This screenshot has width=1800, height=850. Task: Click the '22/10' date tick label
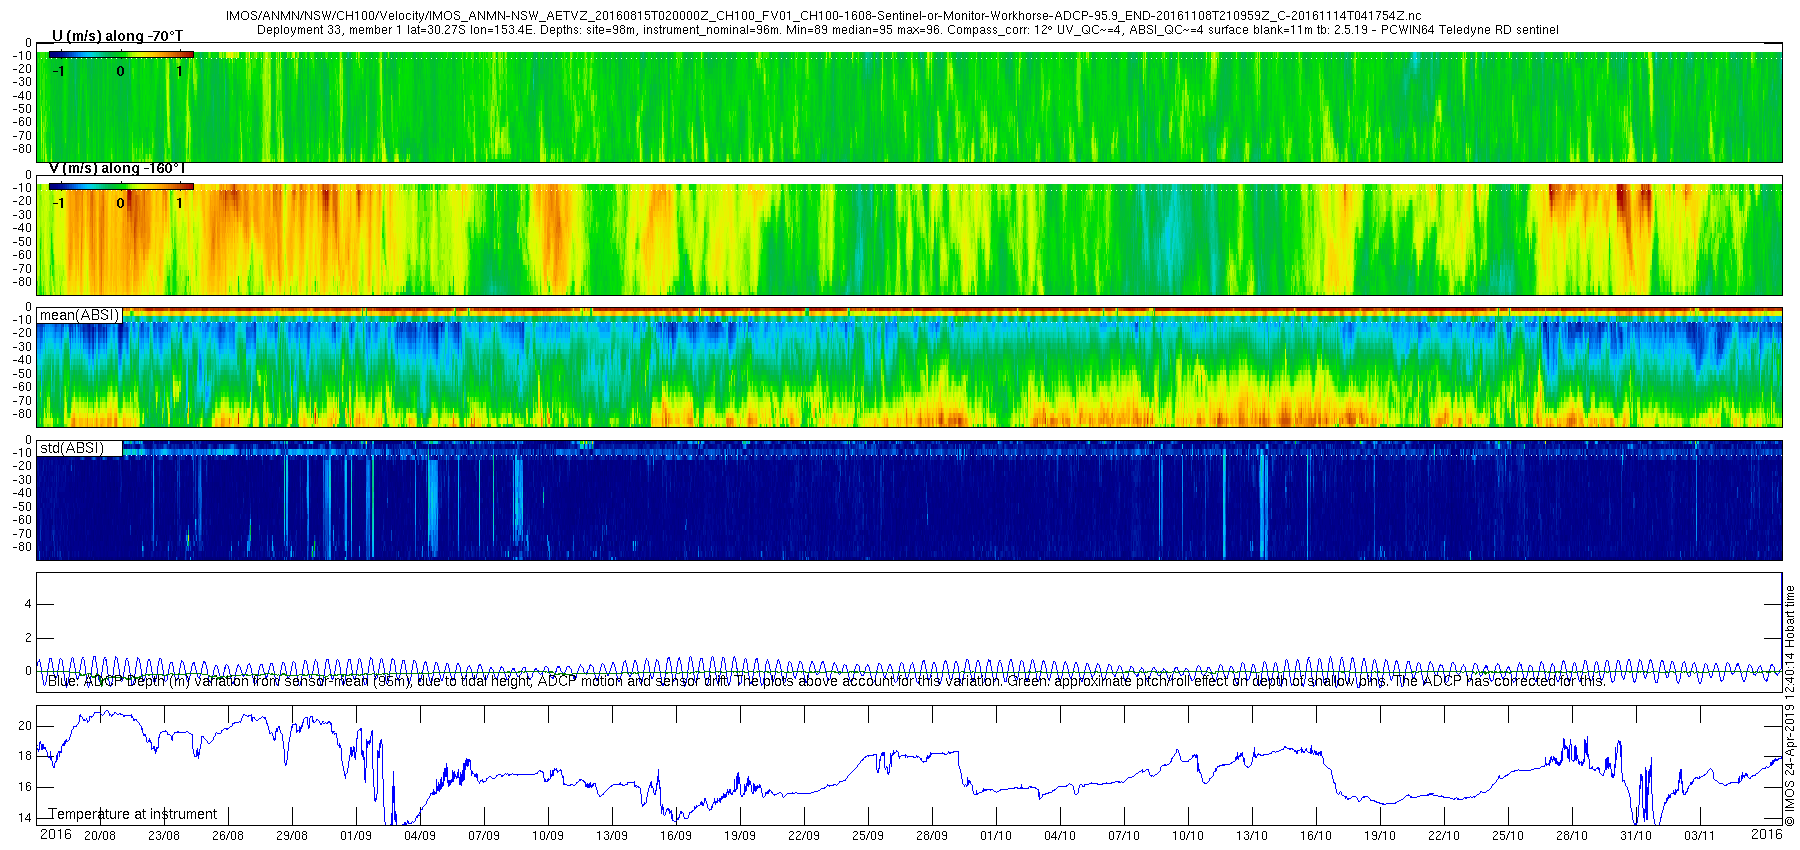pos(1444,836)
